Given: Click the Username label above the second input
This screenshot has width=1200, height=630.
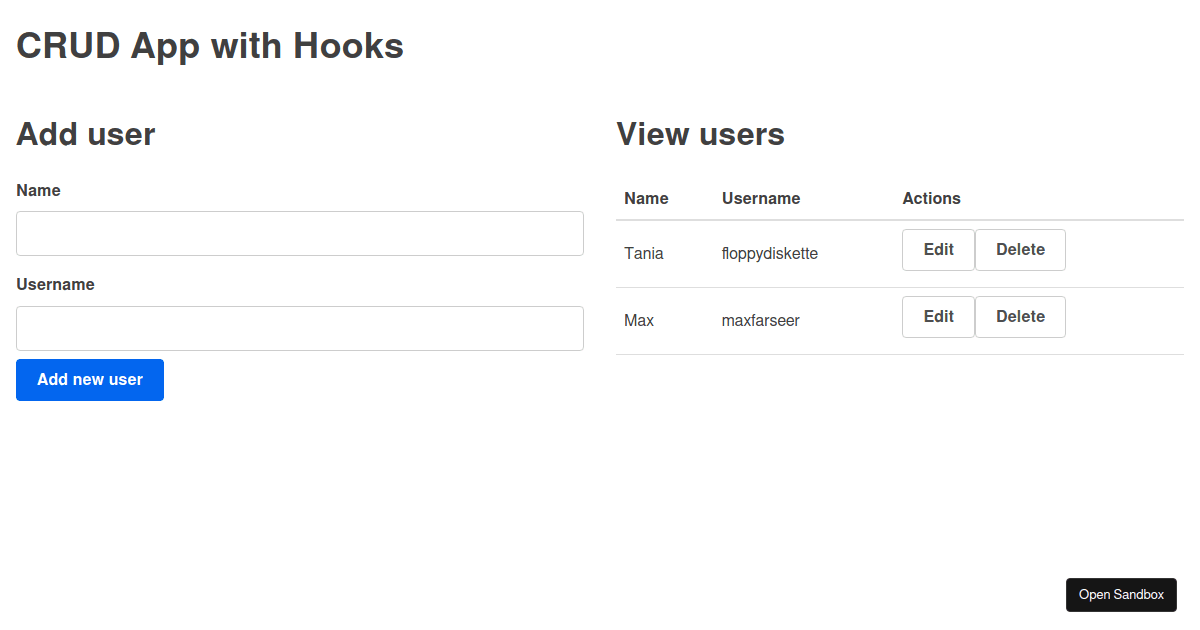Looking at the screenshot, I should (x=55, y=284).
